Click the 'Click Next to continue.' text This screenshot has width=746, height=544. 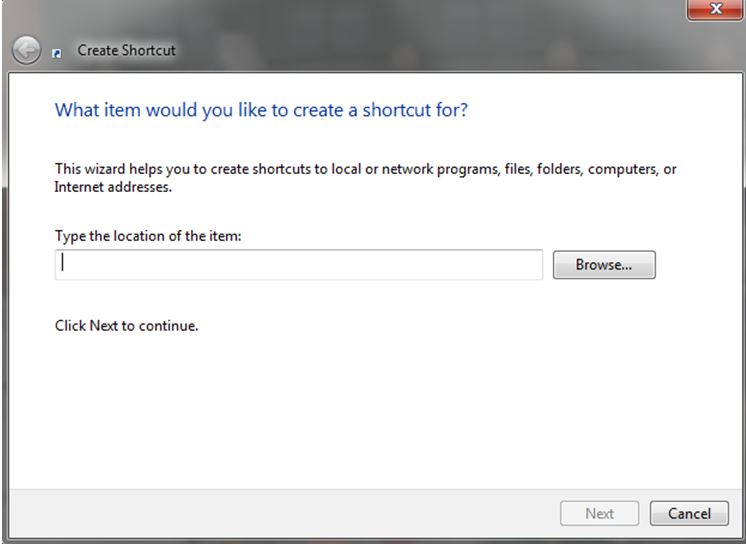[126, 325]
